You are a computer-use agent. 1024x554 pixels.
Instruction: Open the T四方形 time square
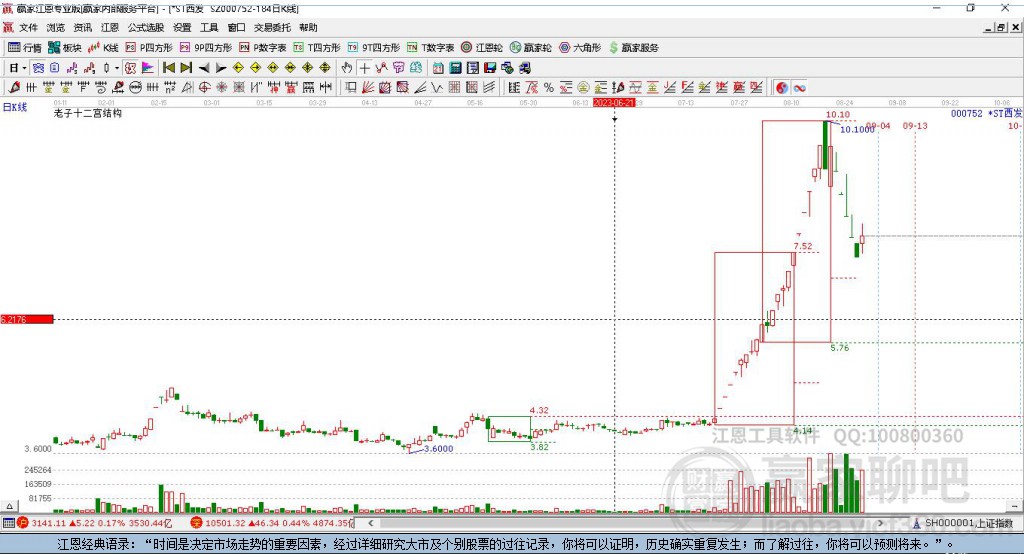coord(317,48)
